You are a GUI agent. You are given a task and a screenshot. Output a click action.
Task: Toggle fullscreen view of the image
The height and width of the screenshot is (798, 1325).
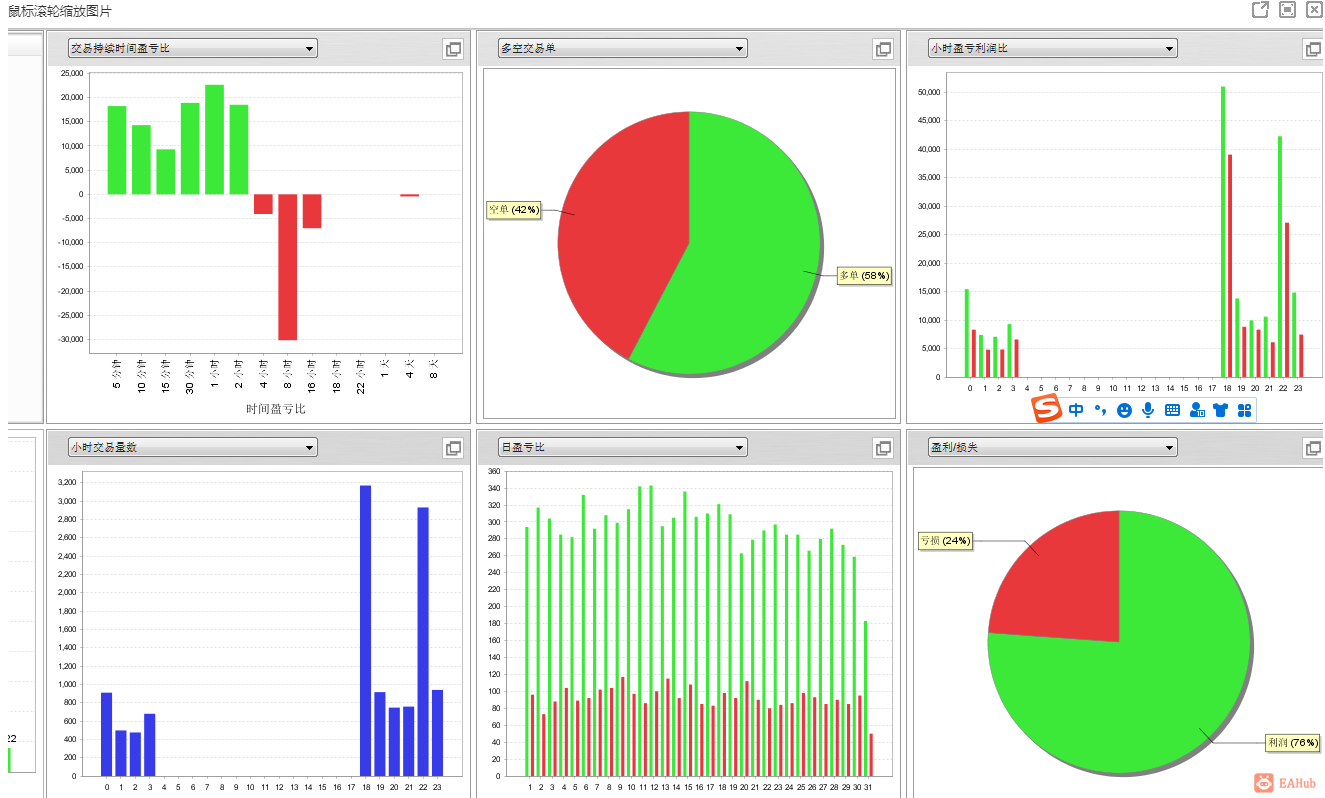pyautogui.click(x=1288, y=10)
